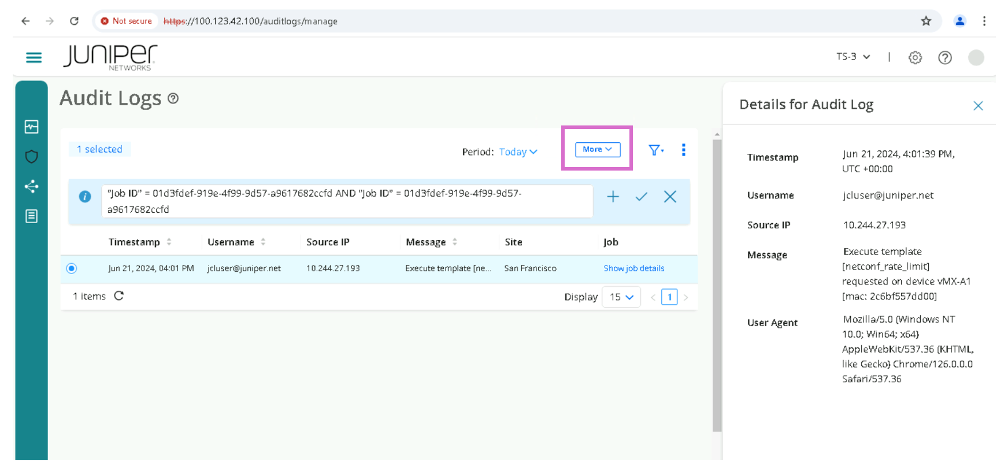The image size is (1008, 466).
Task: Click the Source IP column header
Action: tap(327, 242)
